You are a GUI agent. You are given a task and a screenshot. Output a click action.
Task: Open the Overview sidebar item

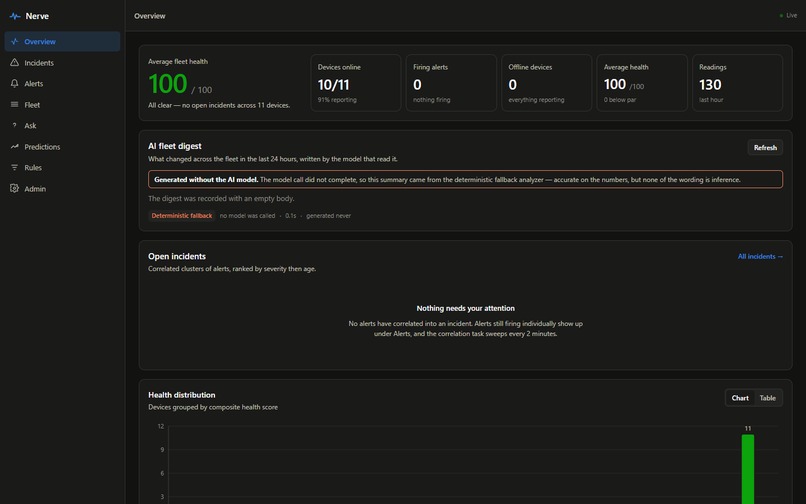[62, 42]
